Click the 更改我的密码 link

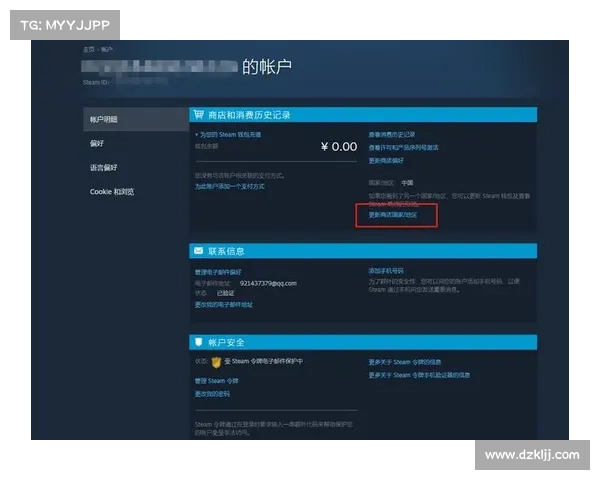click(x=212, y=394)
